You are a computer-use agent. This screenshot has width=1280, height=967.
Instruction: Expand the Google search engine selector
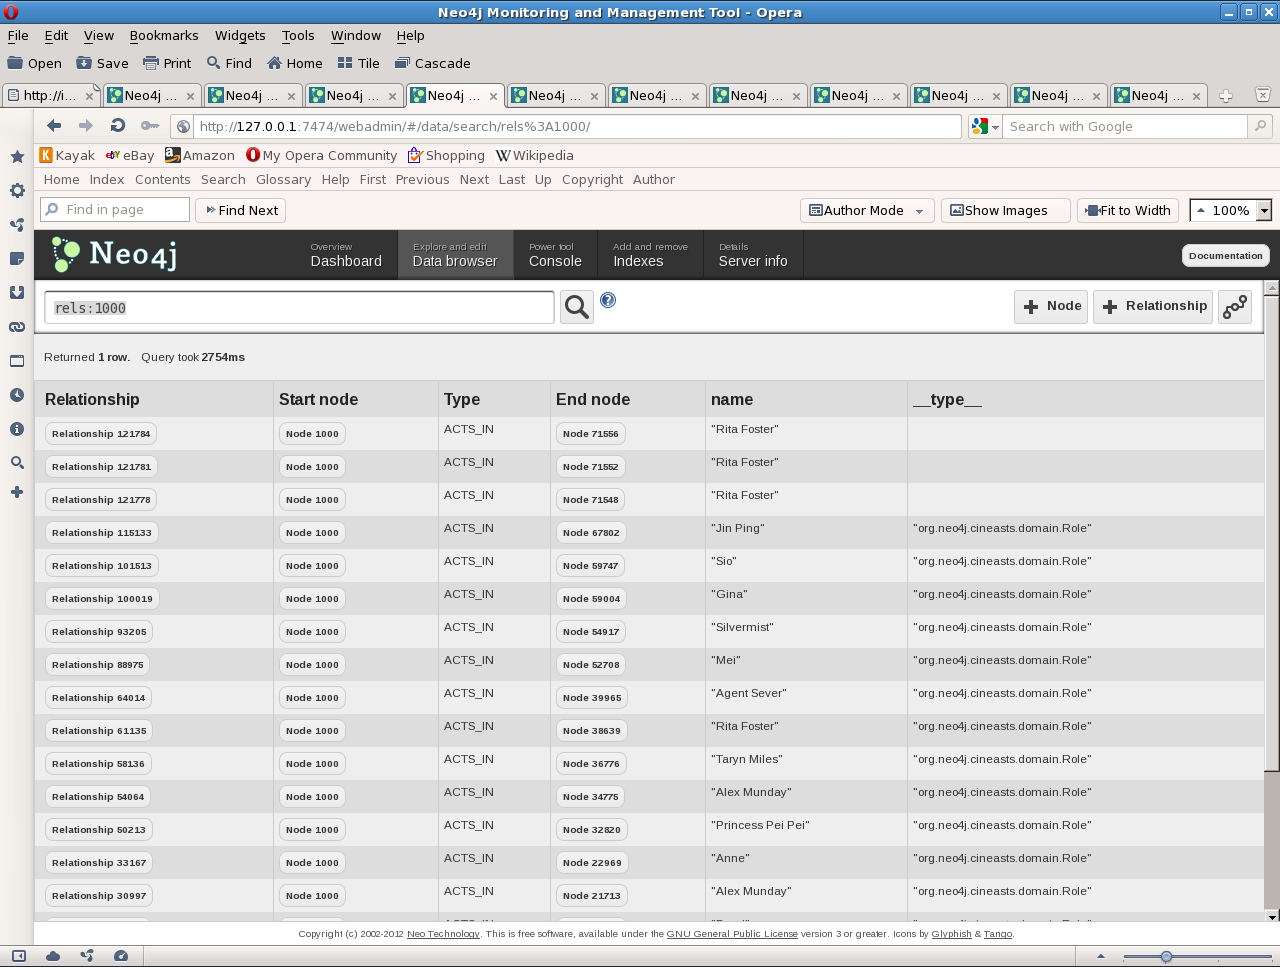[985, 126]
